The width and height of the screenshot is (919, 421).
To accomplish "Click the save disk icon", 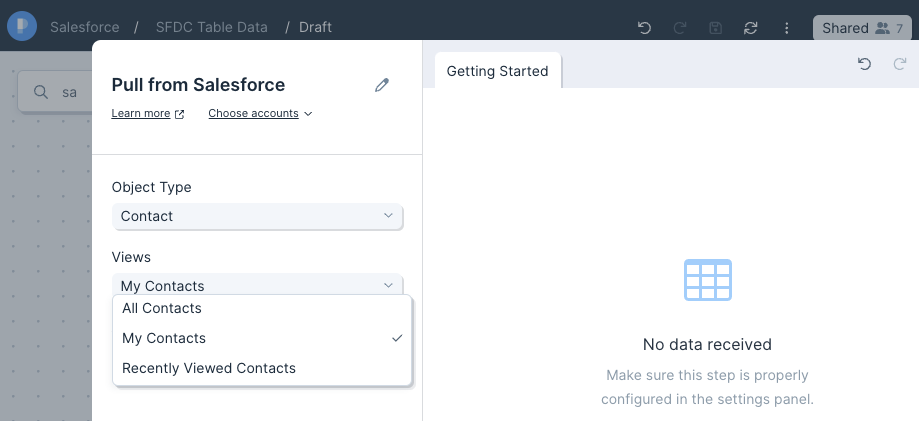I will point(715,28).
